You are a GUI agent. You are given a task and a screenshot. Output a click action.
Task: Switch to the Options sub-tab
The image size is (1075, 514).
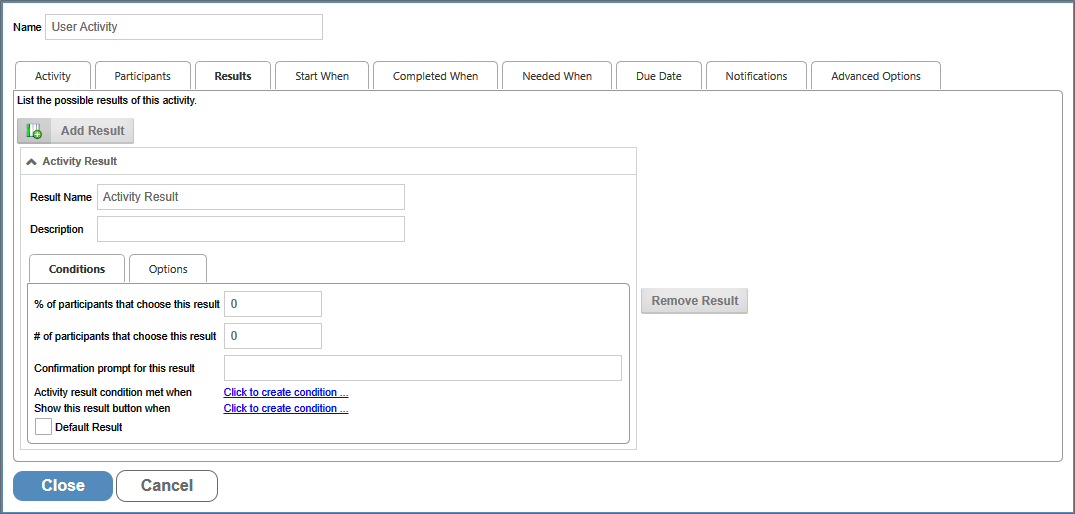pyautogui.click(x=168, y=269)
